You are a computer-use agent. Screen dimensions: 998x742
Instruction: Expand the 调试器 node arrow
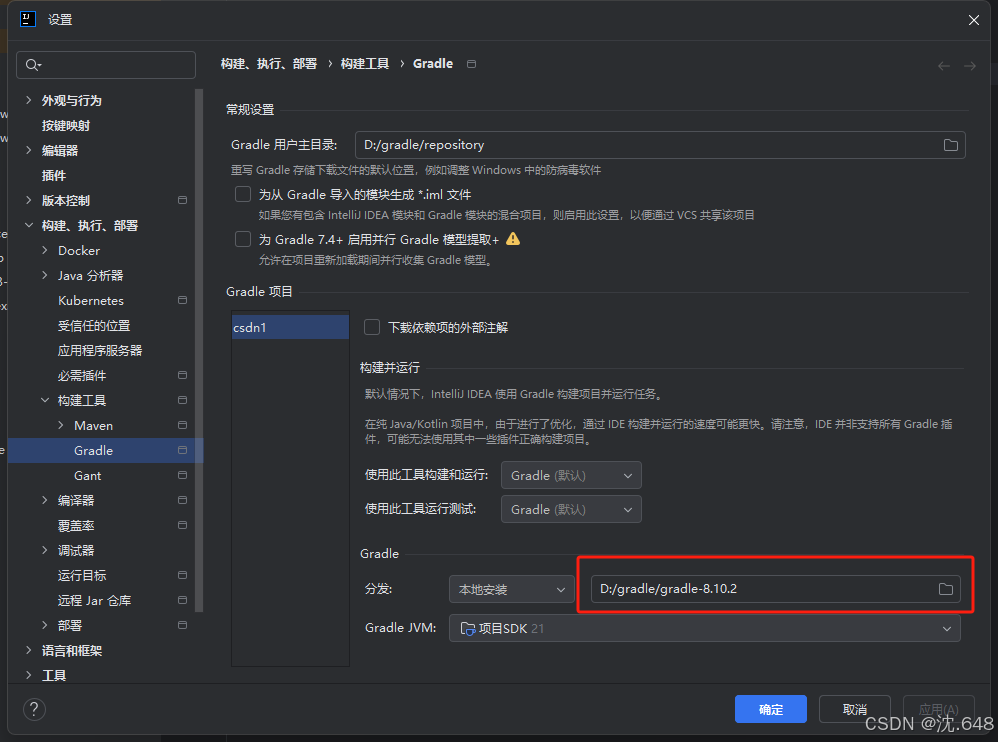(45, 550)
